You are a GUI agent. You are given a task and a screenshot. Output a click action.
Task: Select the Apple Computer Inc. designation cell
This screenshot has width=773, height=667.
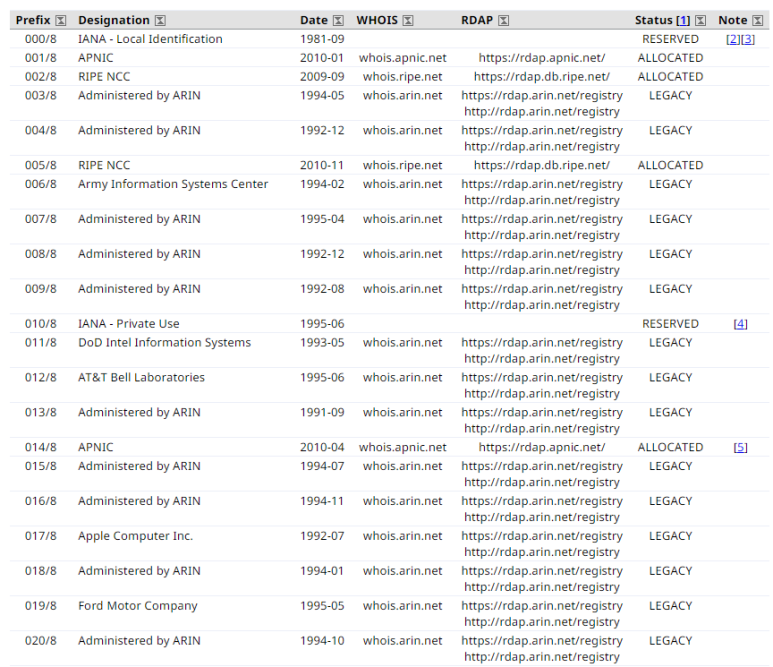135,536
